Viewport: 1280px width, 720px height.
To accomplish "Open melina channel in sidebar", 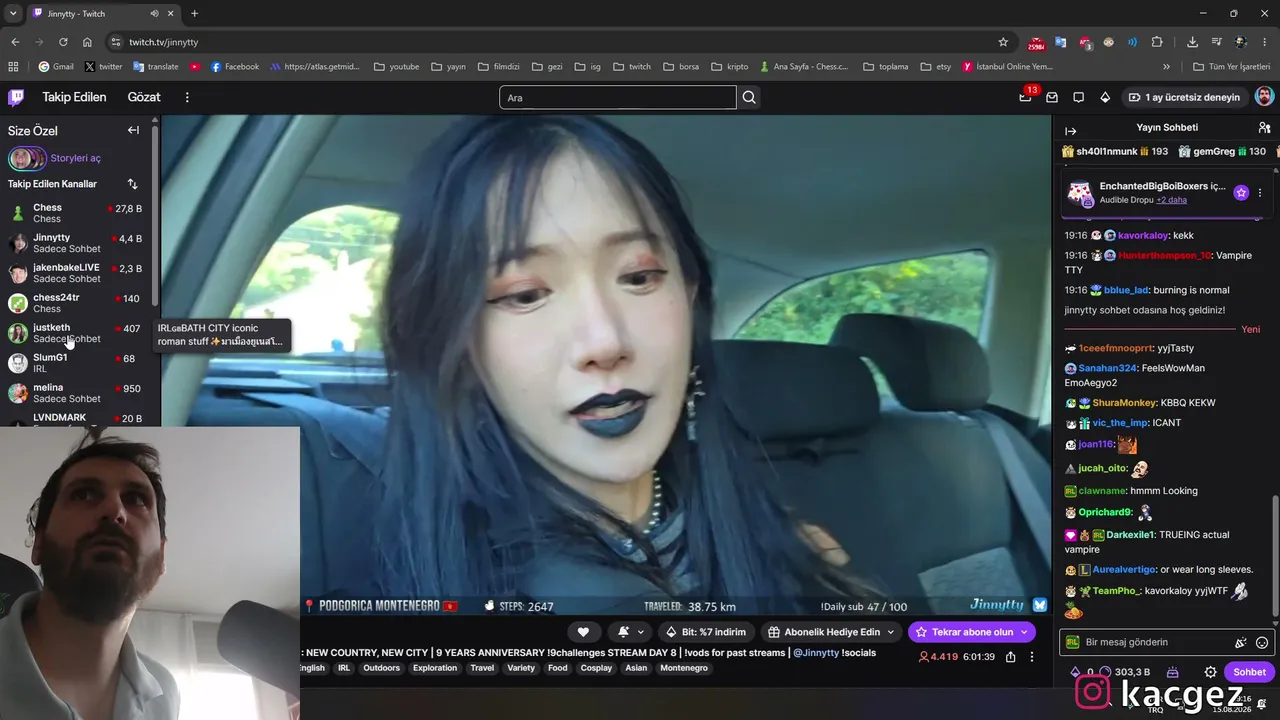I will click(x=77, y=393).
